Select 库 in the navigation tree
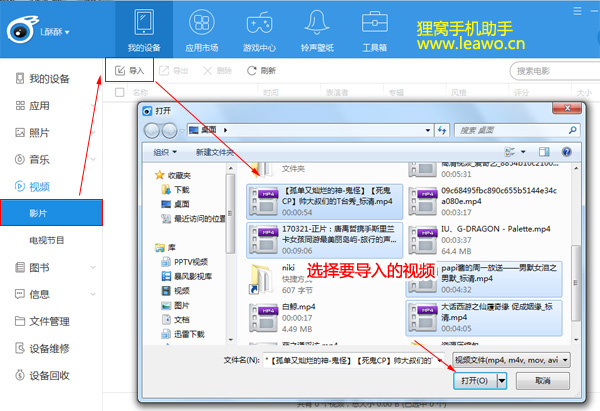Image resolution: width=600 pixels, height=411 pixels. 166,248
